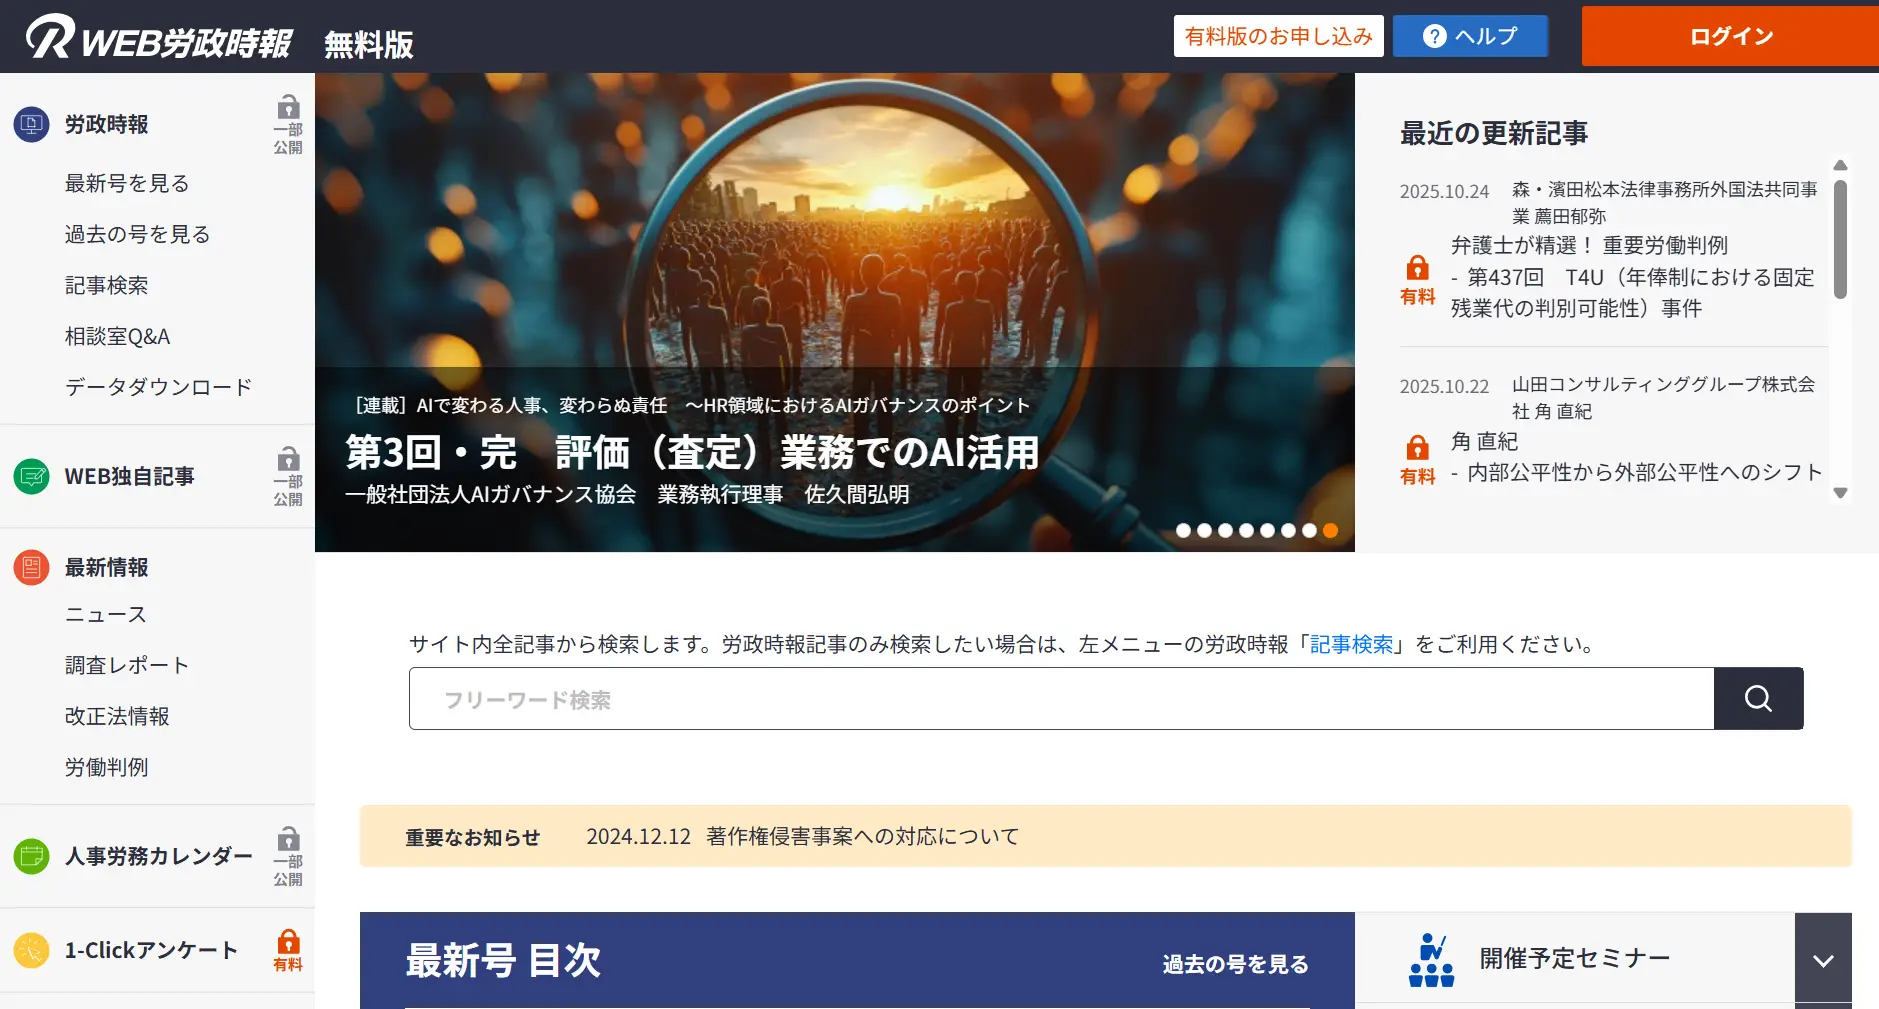Click the 1-Clickアンケート yellow icon
This screenshot has height=1009, width=1879.
(x=32, y=950)
